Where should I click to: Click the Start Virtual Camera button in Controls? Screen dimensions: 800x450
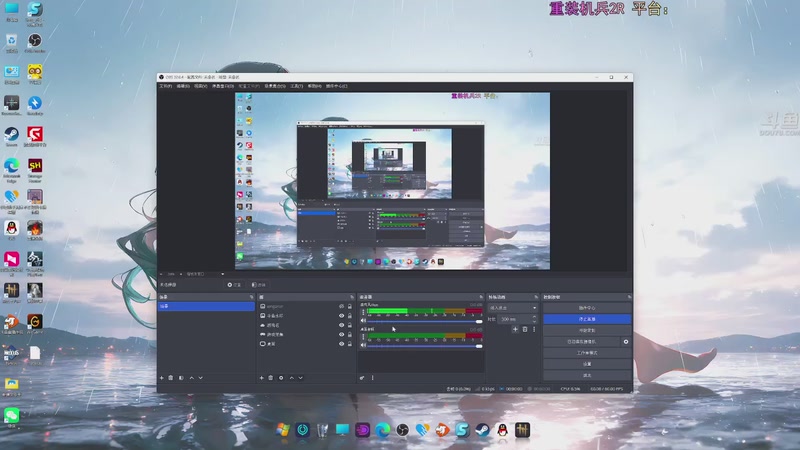pos(582,342)
